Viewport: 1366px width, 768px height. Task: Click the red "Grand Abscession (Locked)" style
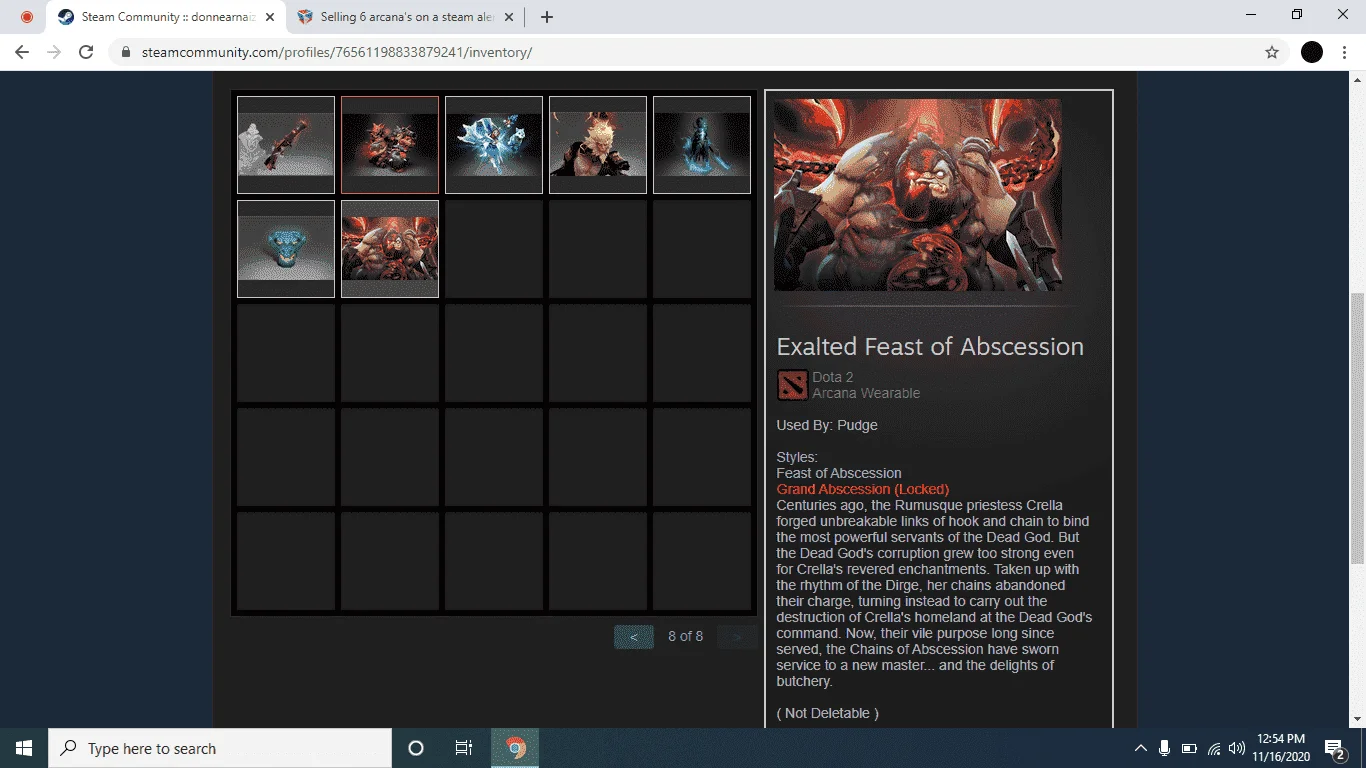click(863, 489)
